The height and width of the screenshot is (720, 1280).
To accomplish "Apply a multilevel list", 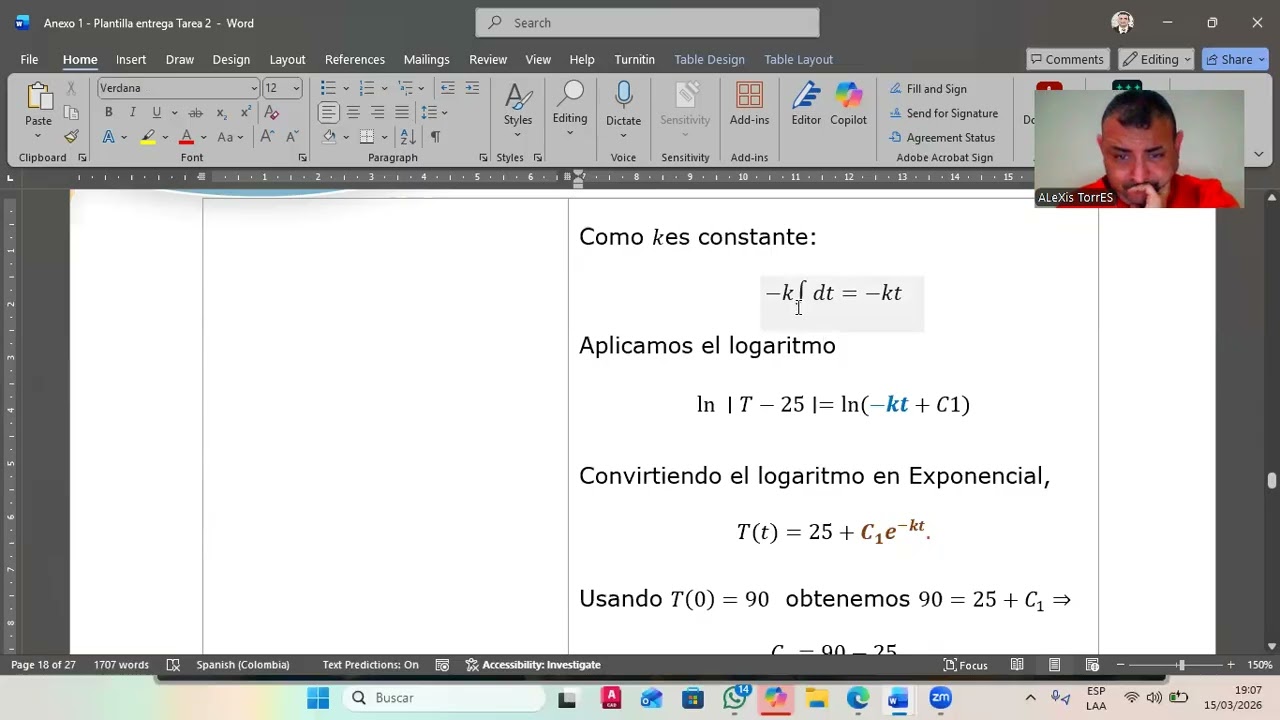I will point(404,88).
